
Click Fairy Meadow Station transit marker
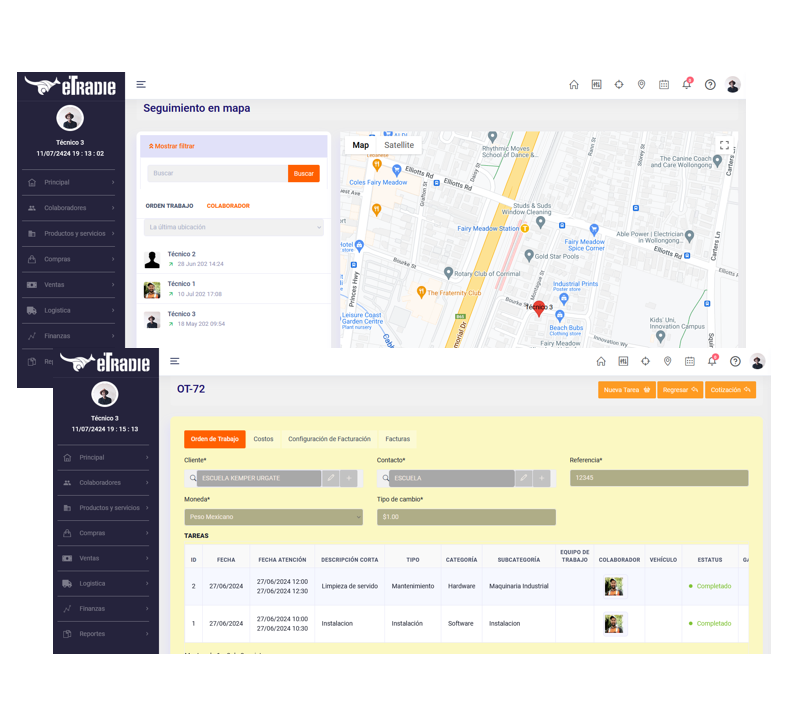(525, 229)
